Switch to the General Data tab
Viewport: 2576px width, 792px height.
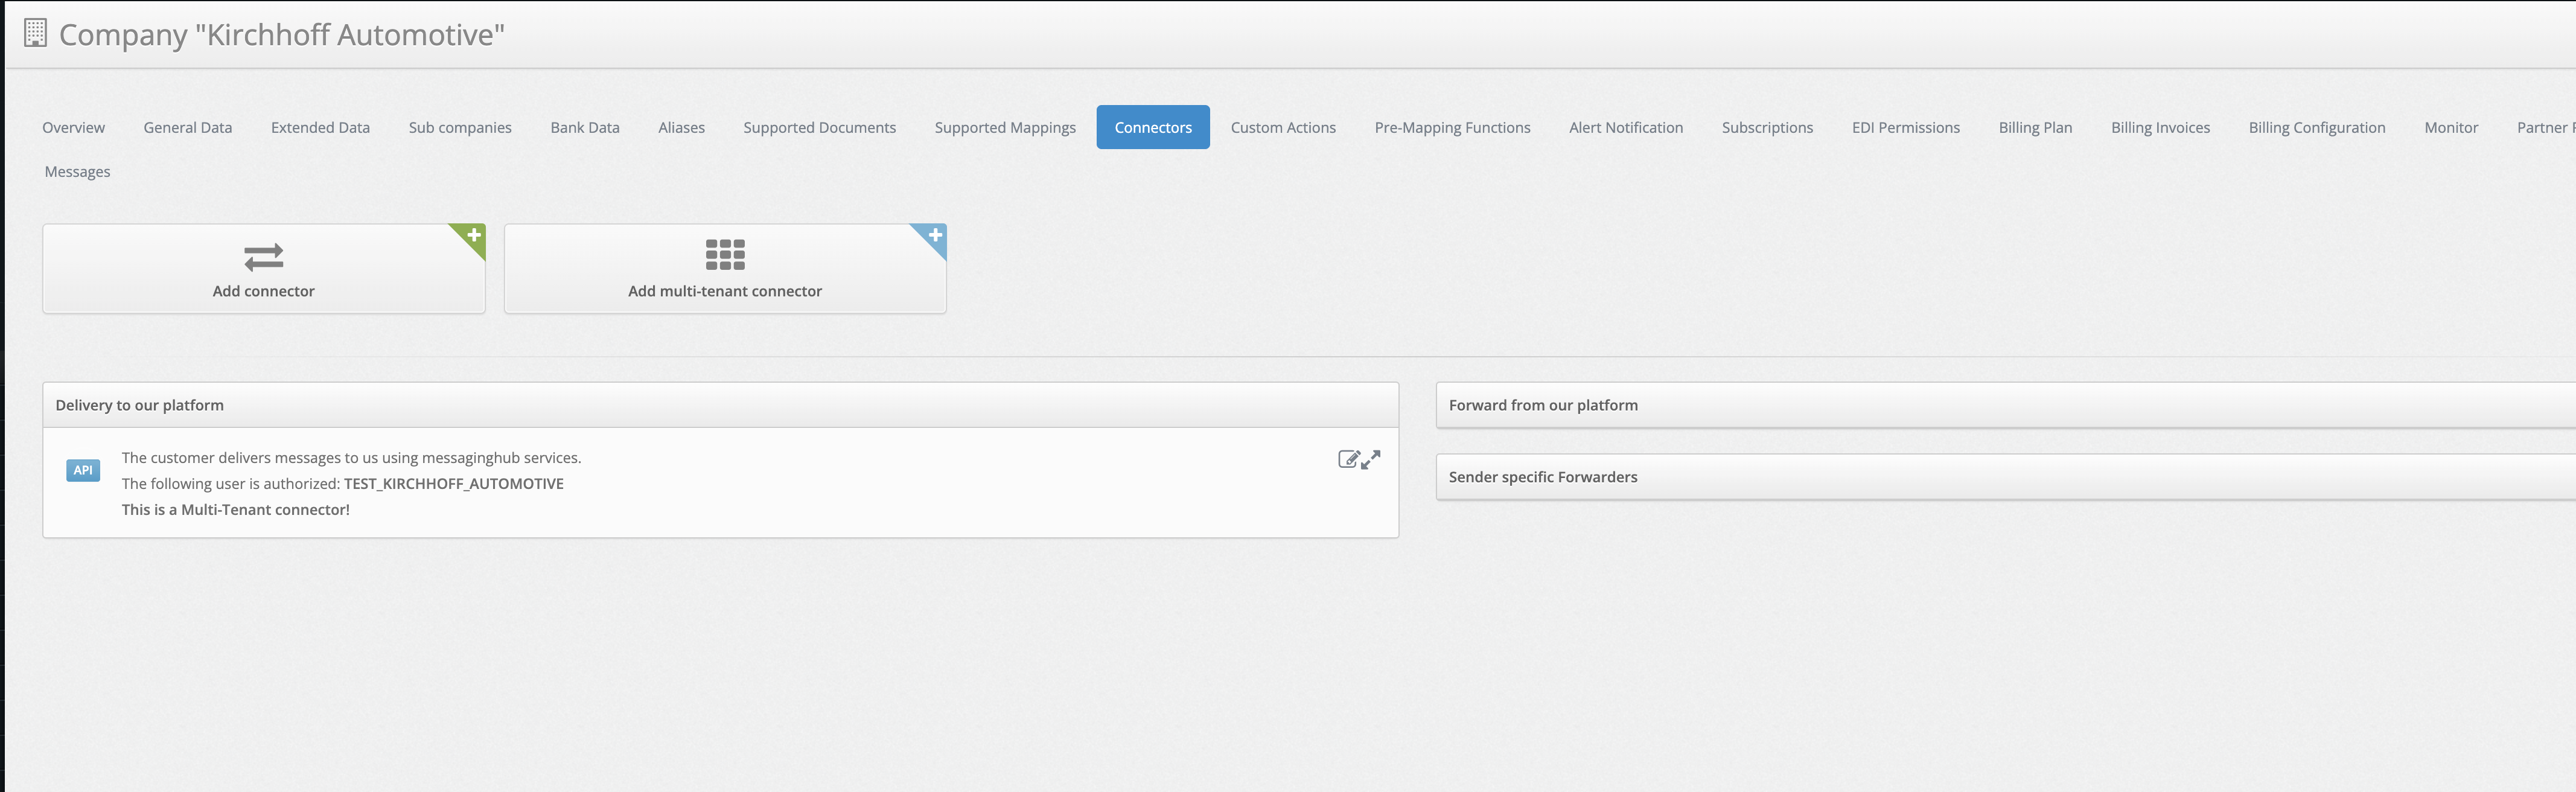coord(188,127)
